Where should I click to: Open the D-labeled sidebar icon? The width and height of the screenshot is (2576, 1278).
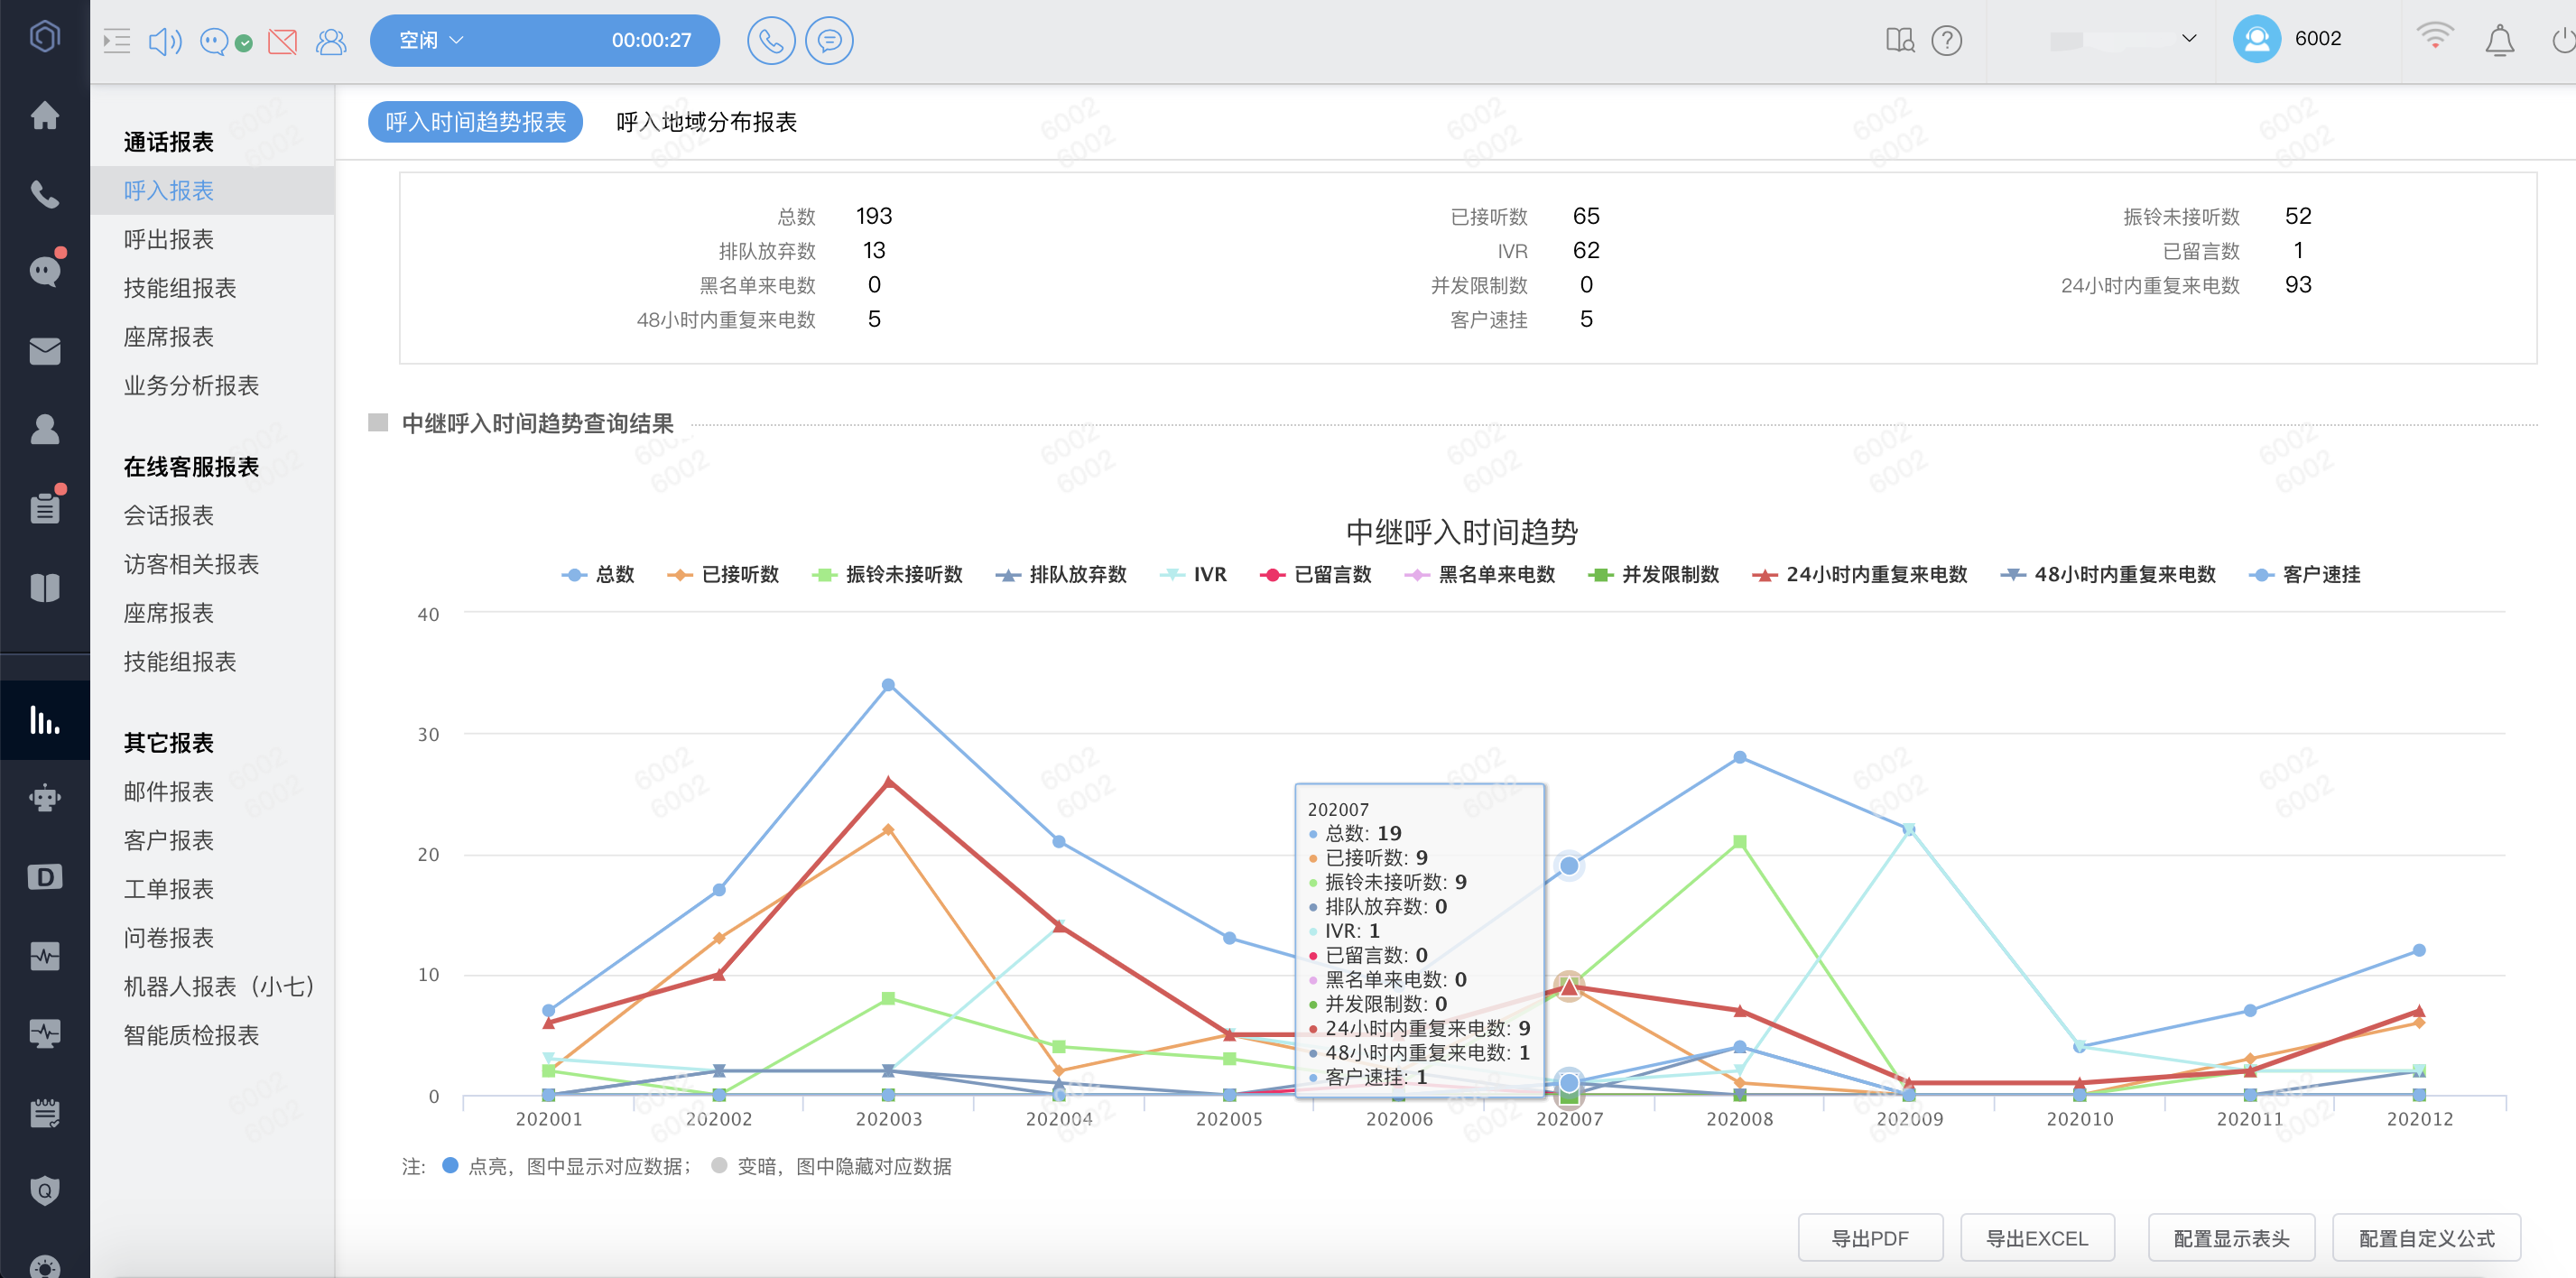coord(44,877)
